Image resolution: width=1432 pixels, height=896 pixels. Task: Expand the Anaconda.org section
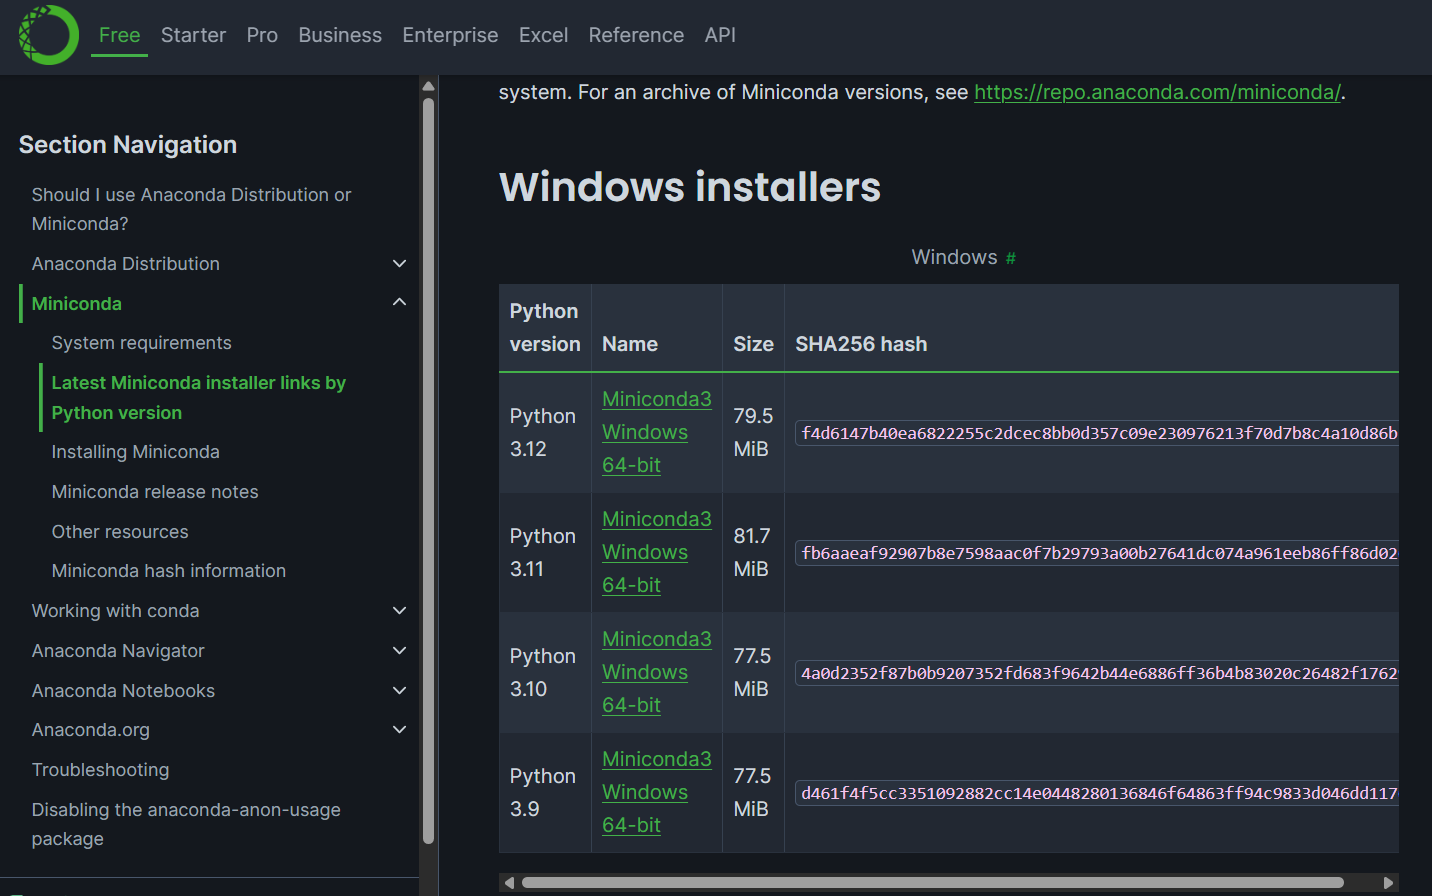tap(399, 730)
